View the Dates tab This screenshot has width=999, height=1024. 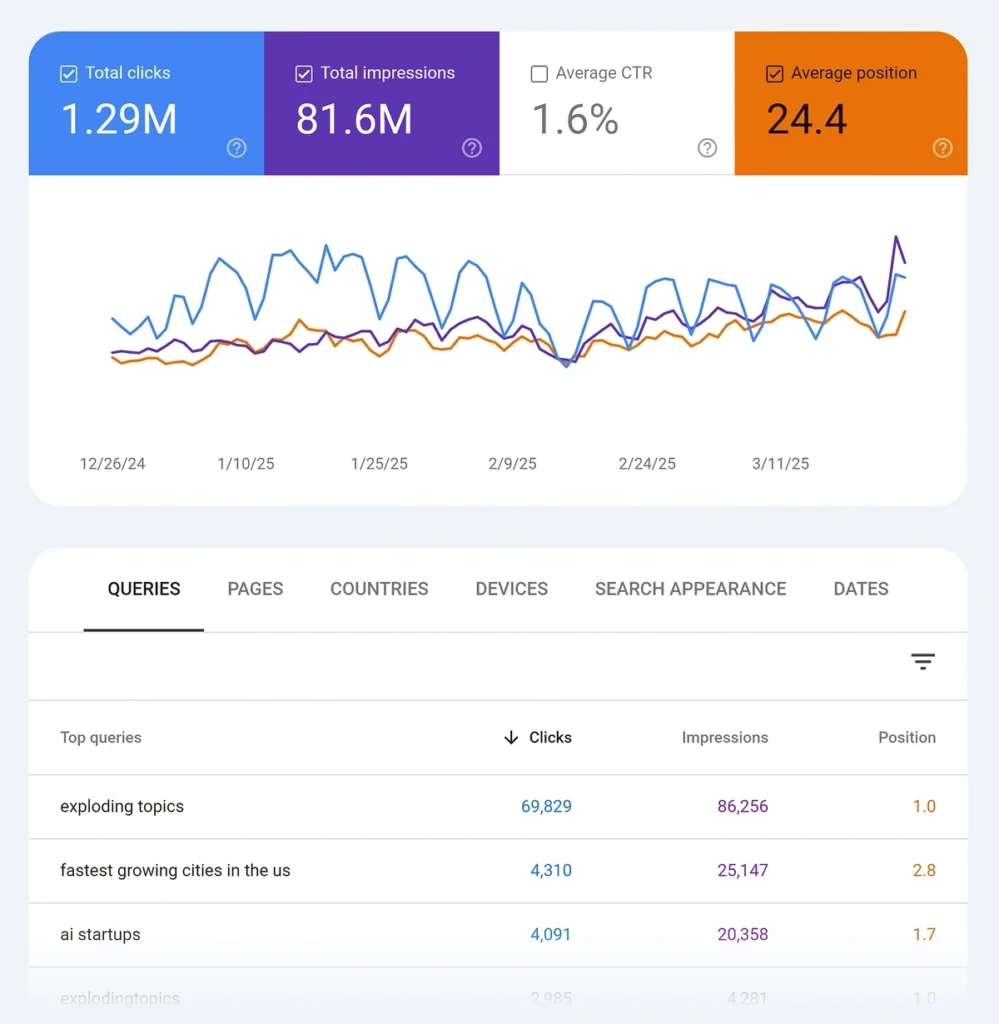[860, 589]
